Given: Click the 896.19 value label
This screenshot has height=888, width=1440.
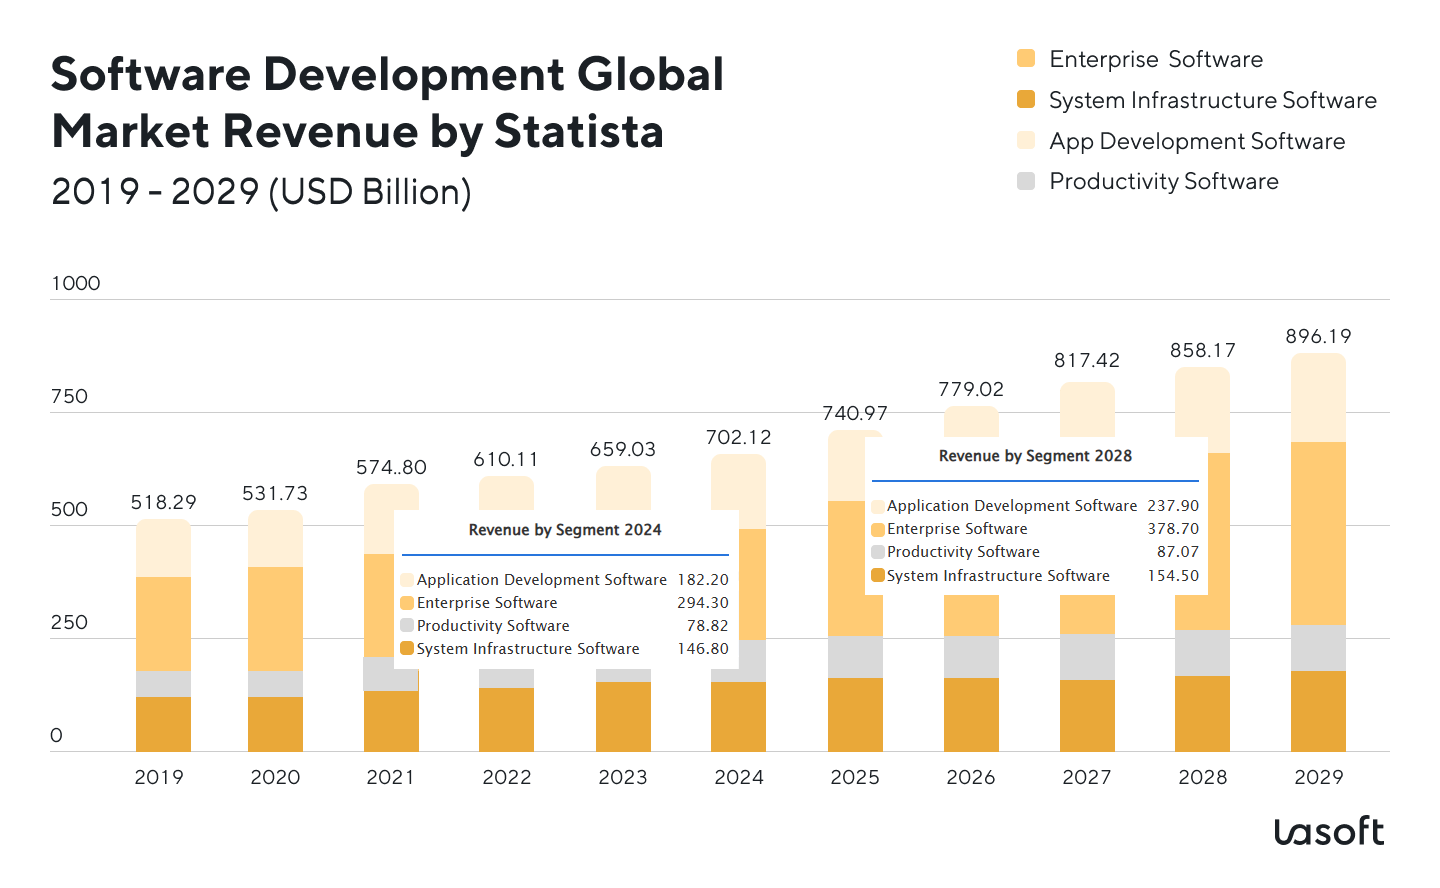Looking at the screenshot, I should [1318, 337].
